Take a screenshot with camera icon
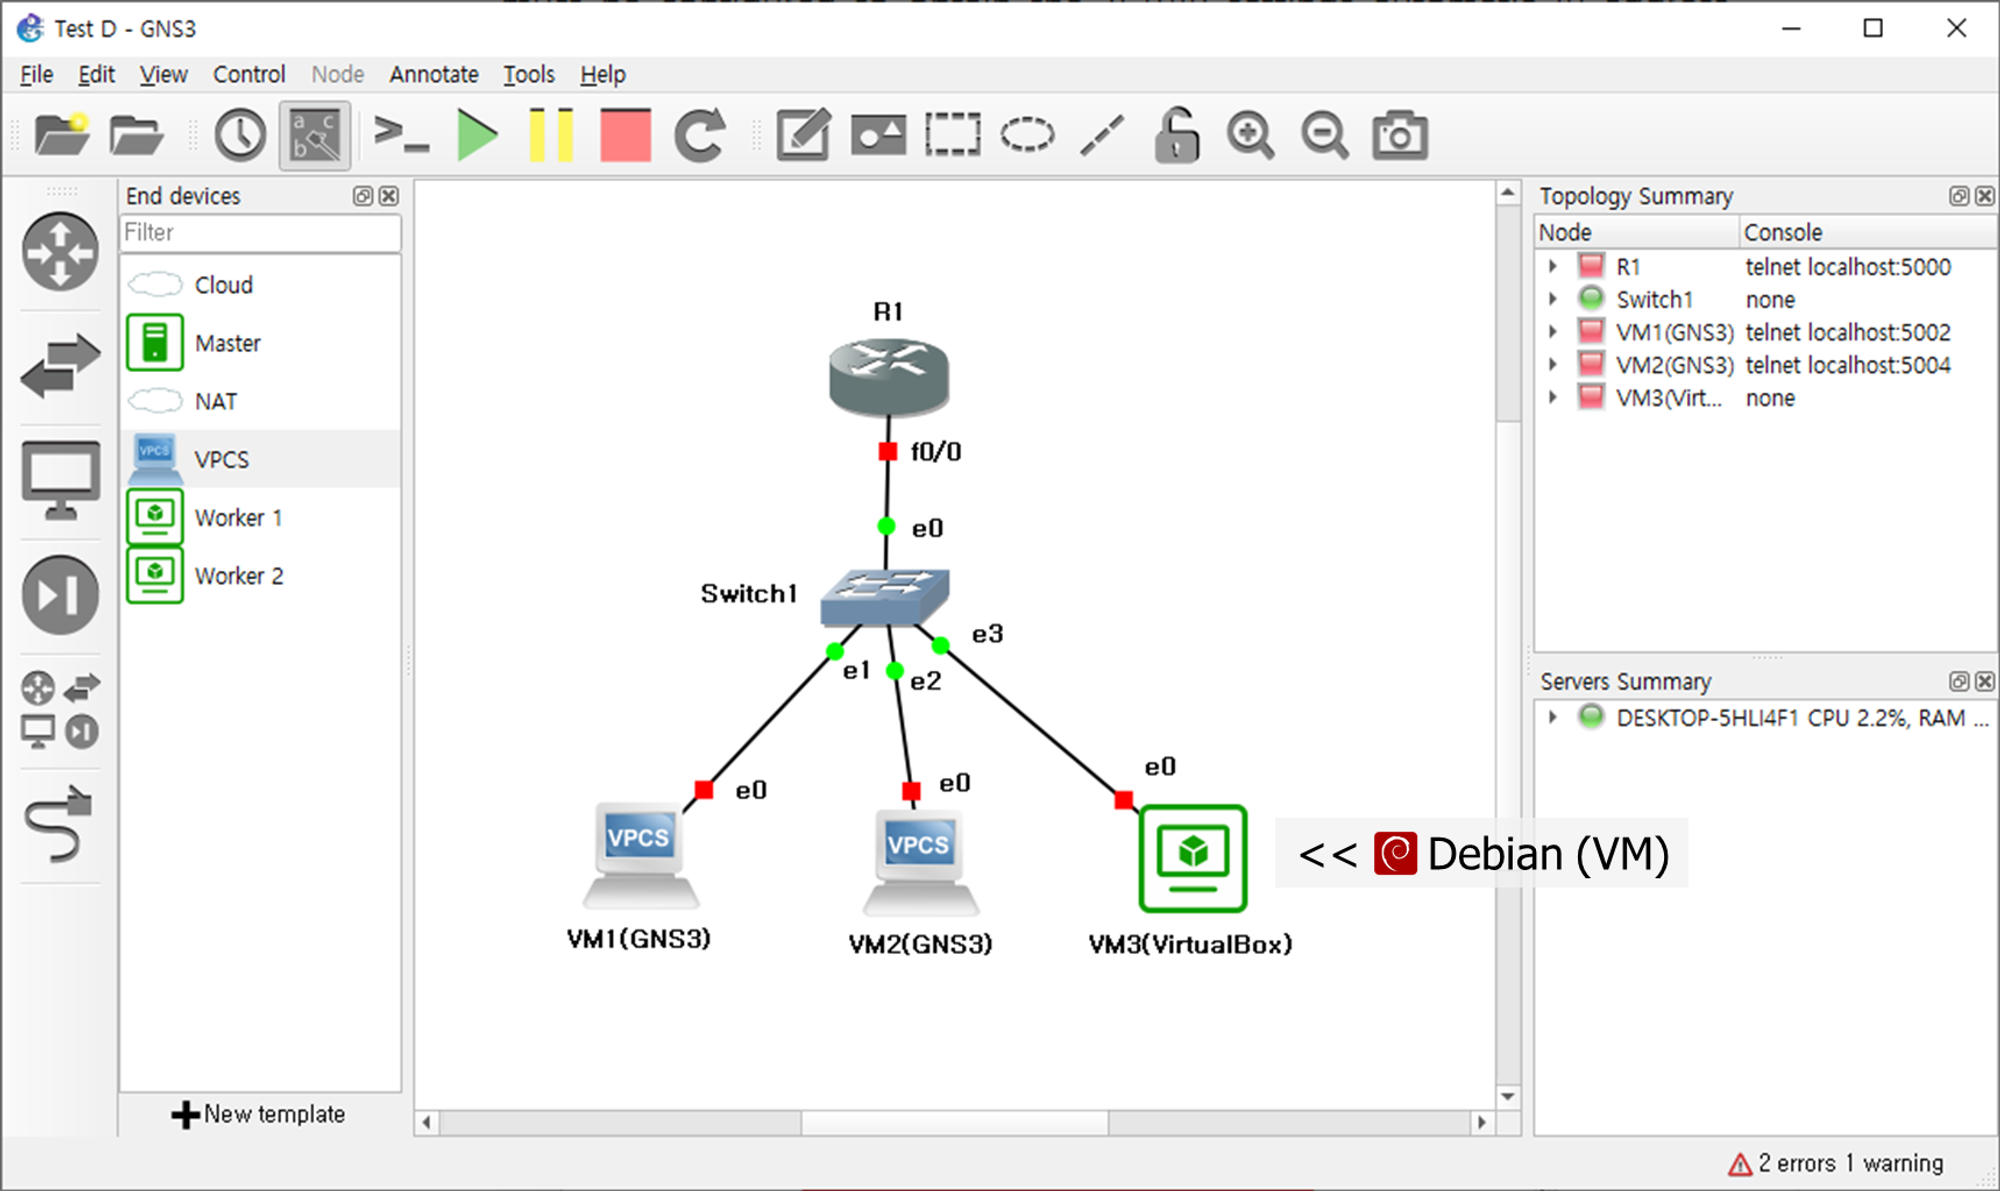2000x1191 pixels. pyautogui.click(x=1400, y=135)
